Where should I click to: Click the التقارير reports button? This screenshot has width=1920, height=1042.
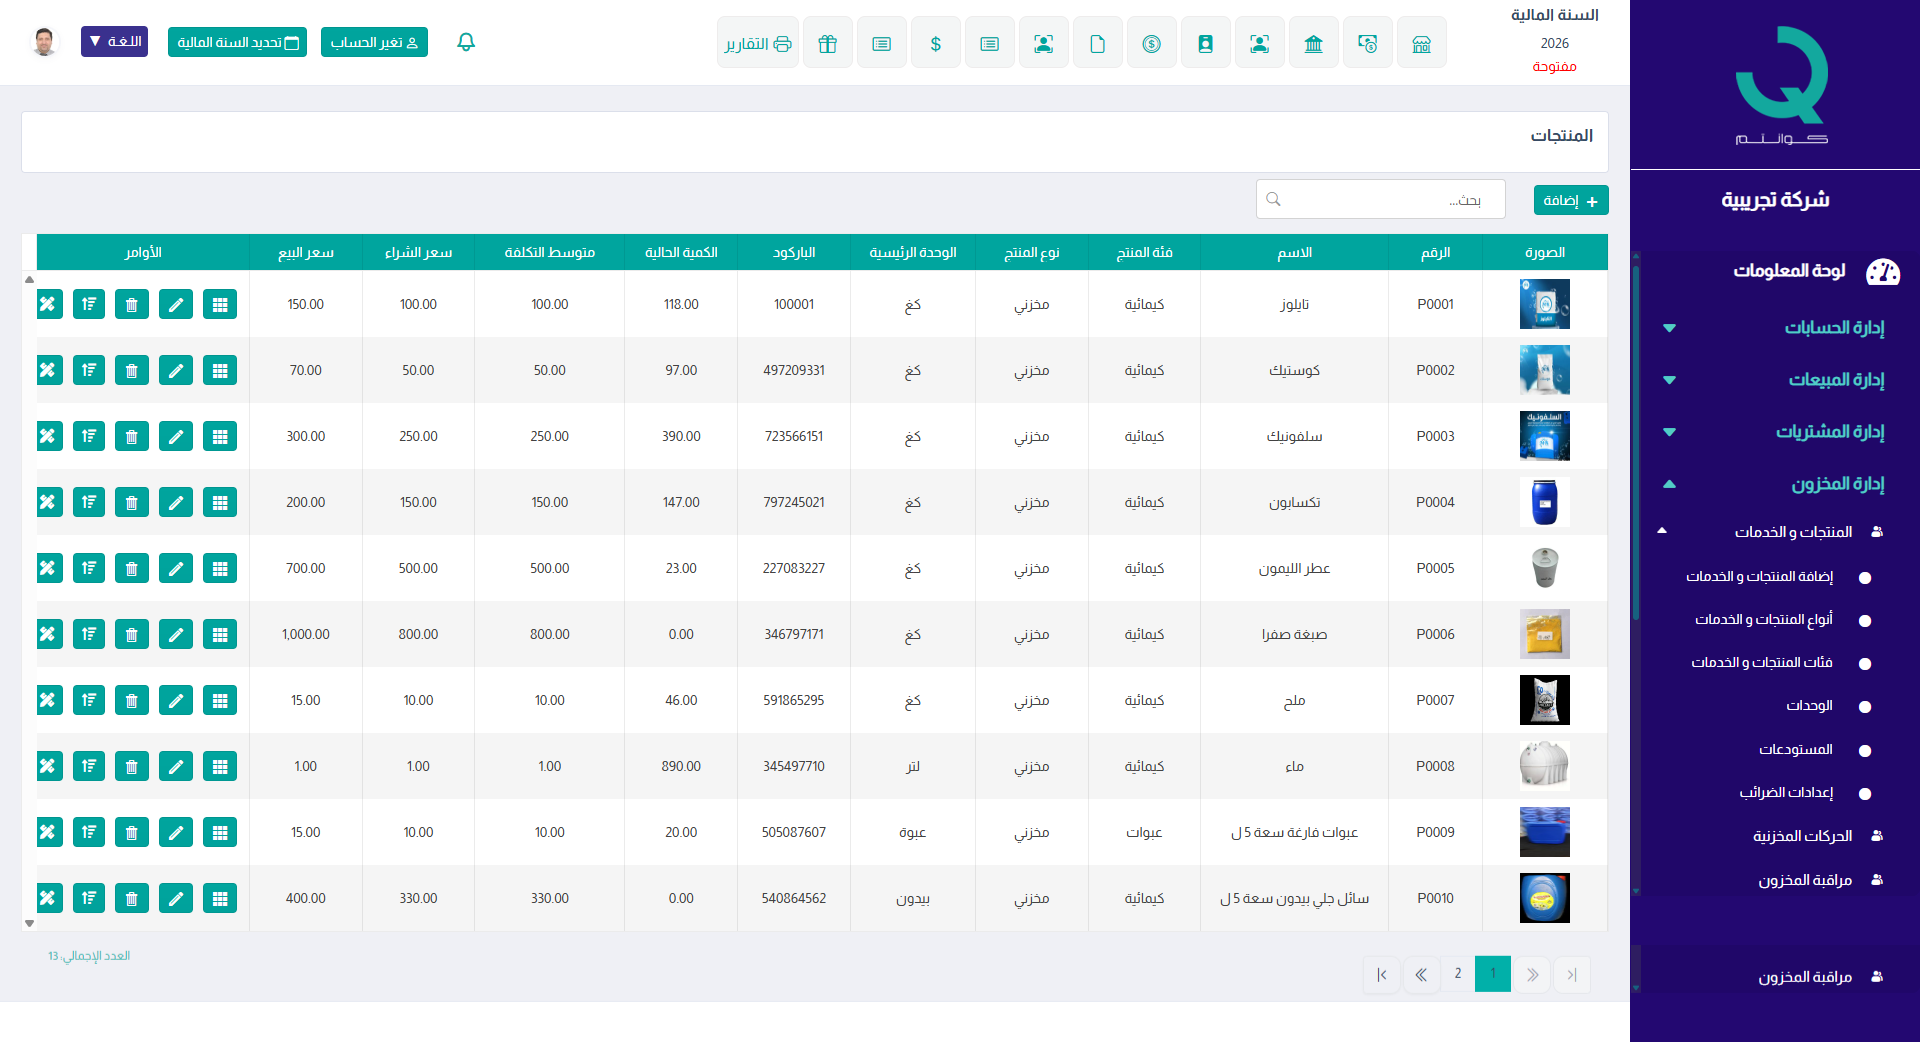coord(757,43)
